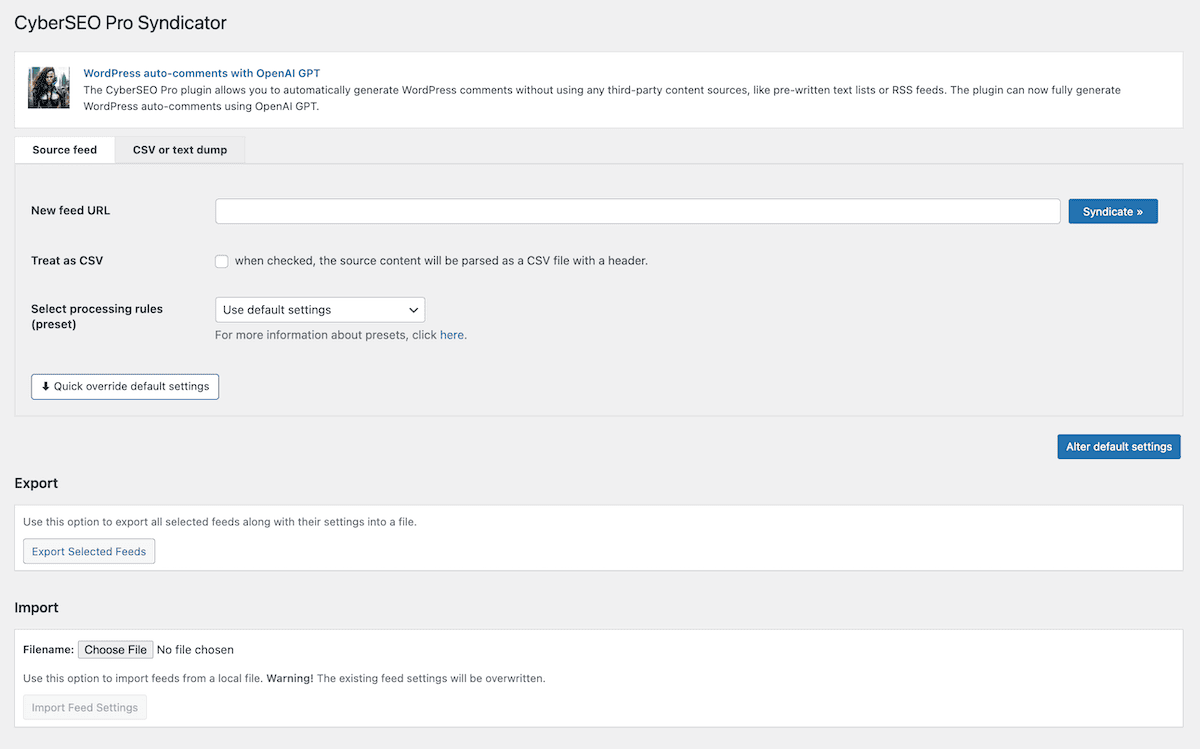Click the 'New feed URL' label
1200x749 pixels.
pos(71,211)
